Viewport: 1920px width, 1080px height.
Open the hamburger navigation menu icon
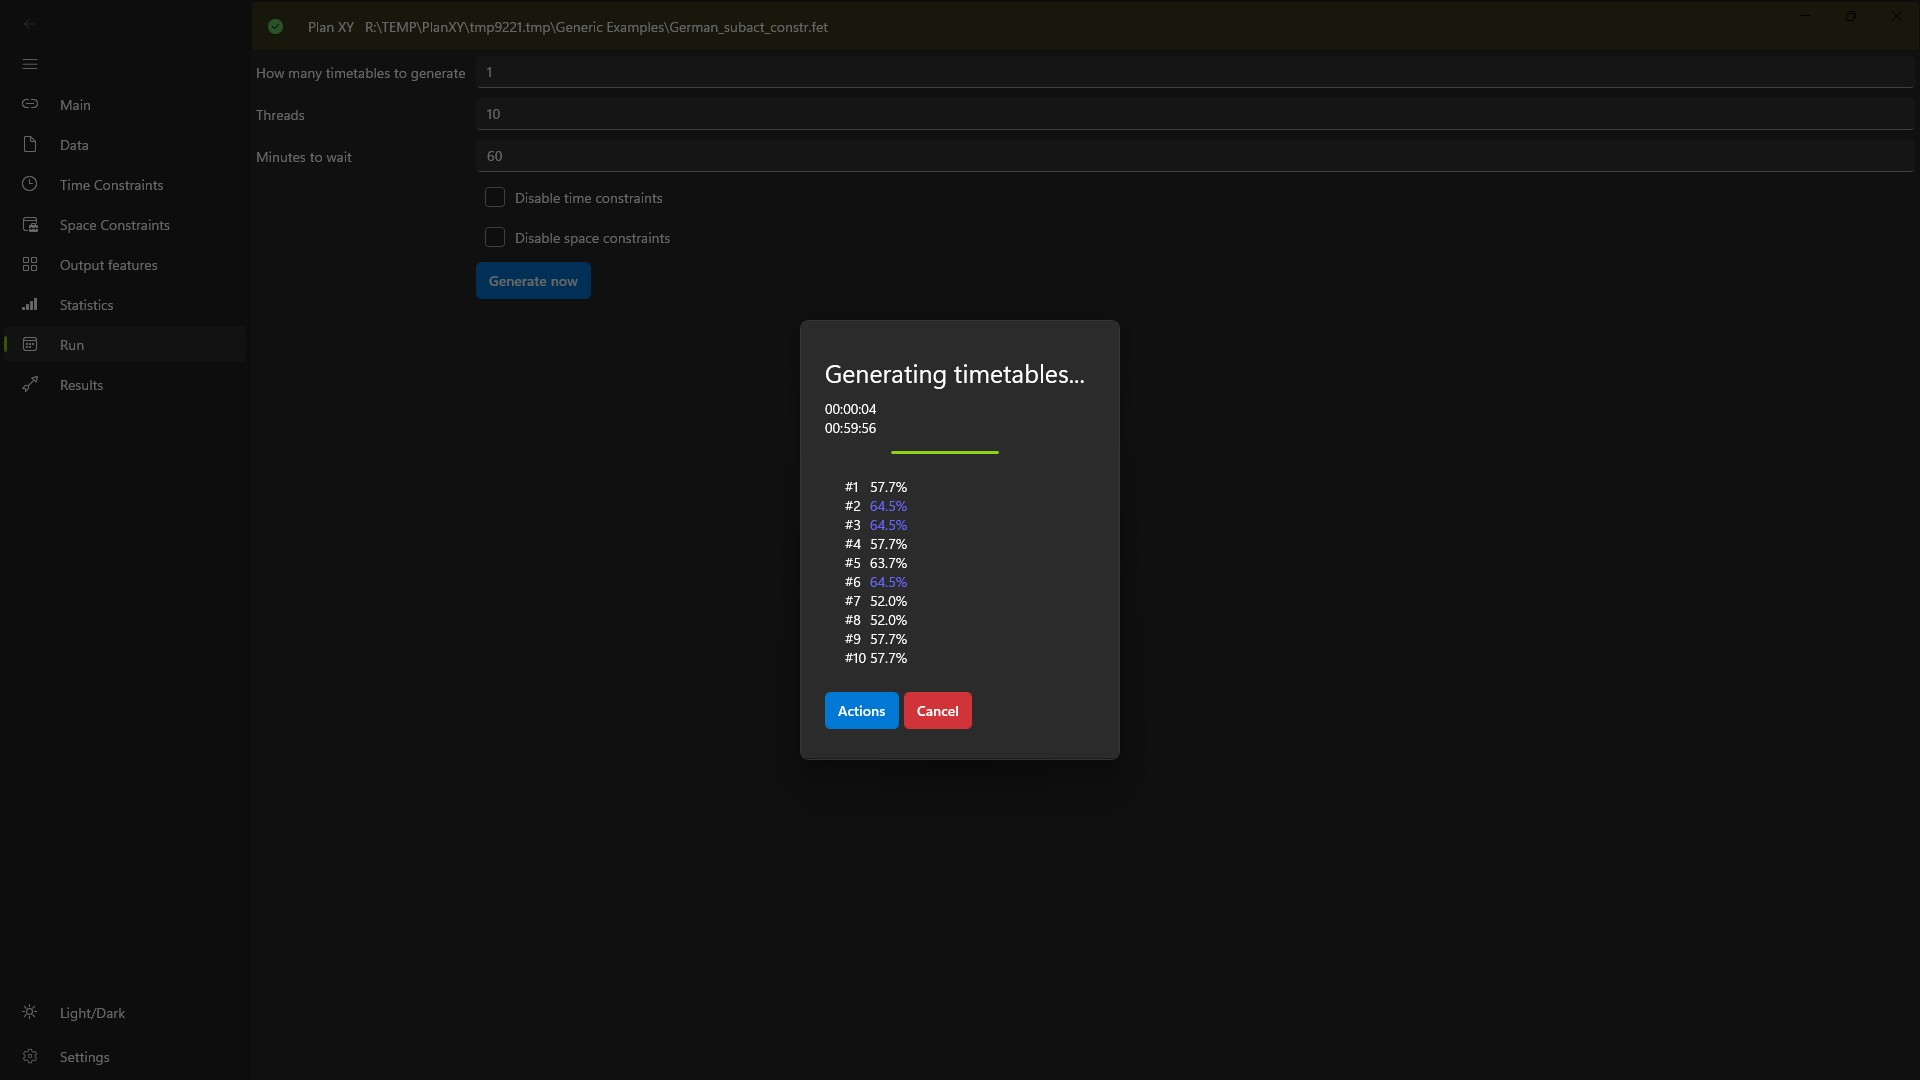coord(30,64)
